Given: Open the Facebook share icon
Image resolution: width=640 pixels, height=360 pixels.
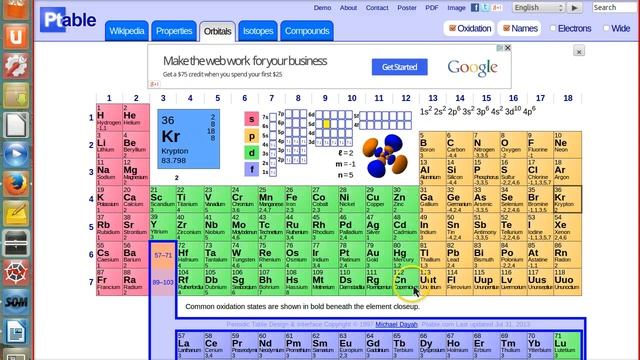Looking at the screenshot, I should point(475,7).
